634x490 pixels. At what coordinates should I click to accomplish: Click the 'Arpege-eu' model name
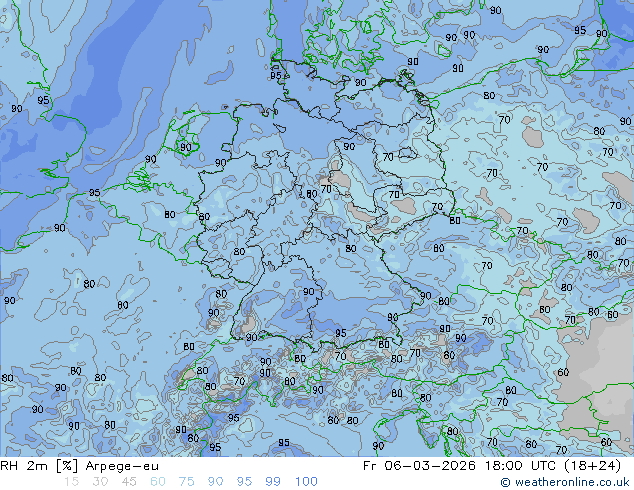(x=122, y=467)
